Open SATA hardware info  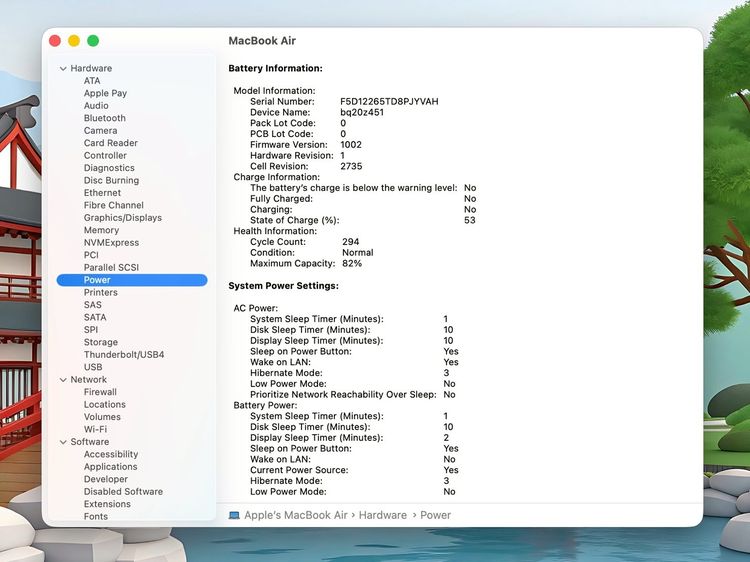(x=95, y=317)
